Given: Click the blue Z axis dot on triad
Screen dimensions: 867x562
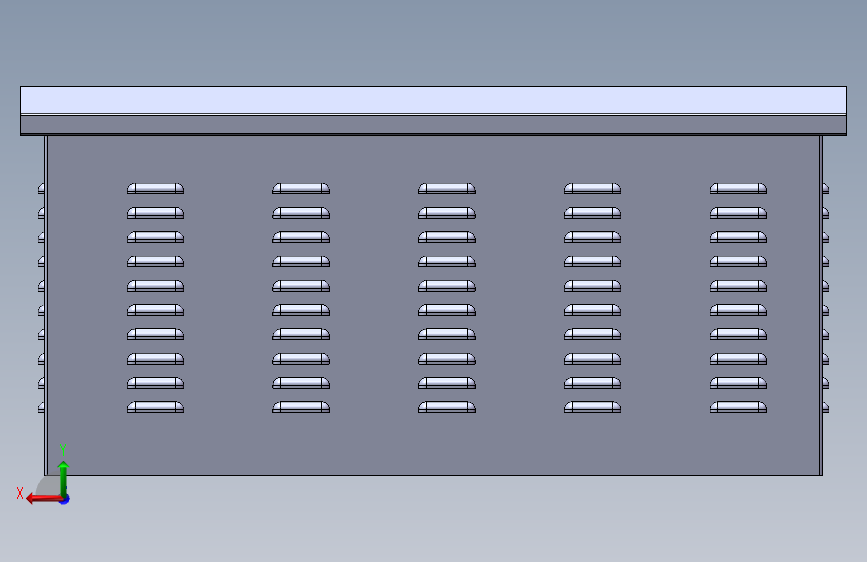Looking at the screenshot, I should point(65,500).
